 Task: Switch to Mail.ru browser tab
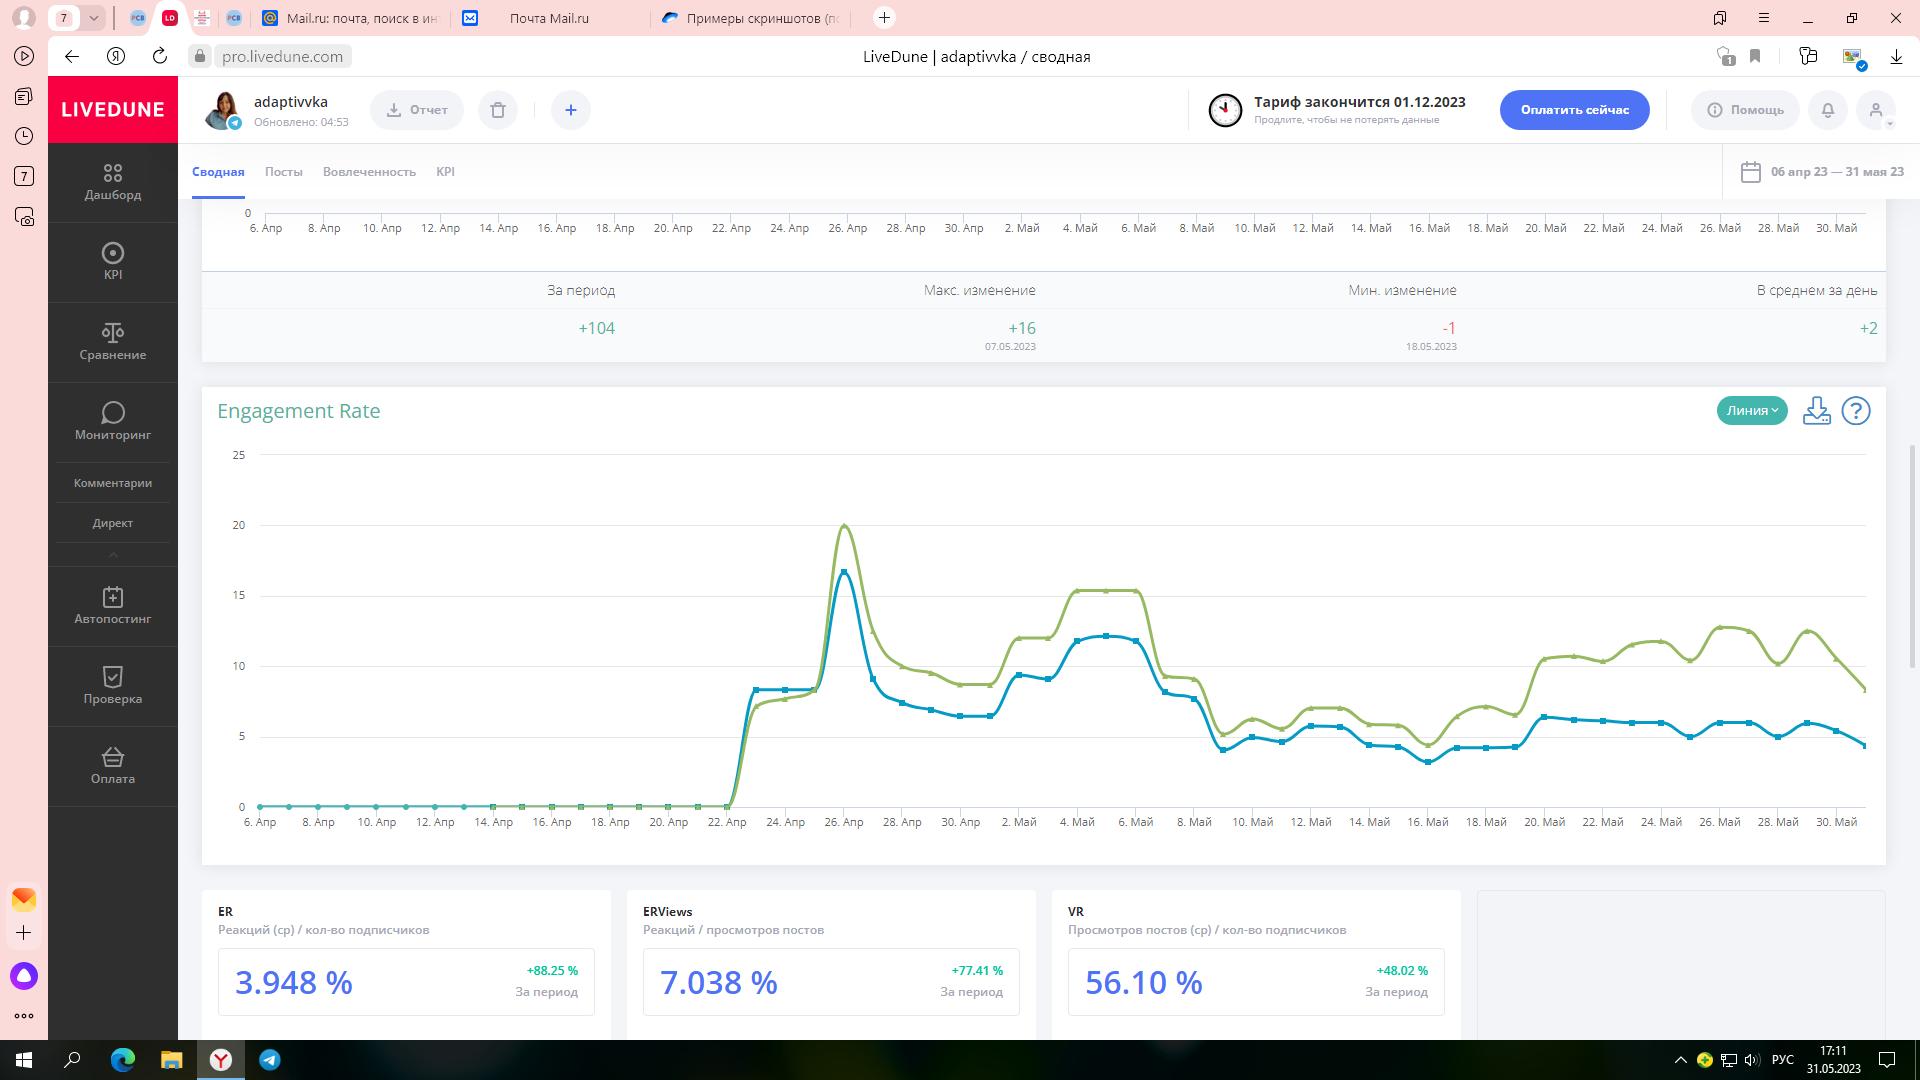coord(350,18)
